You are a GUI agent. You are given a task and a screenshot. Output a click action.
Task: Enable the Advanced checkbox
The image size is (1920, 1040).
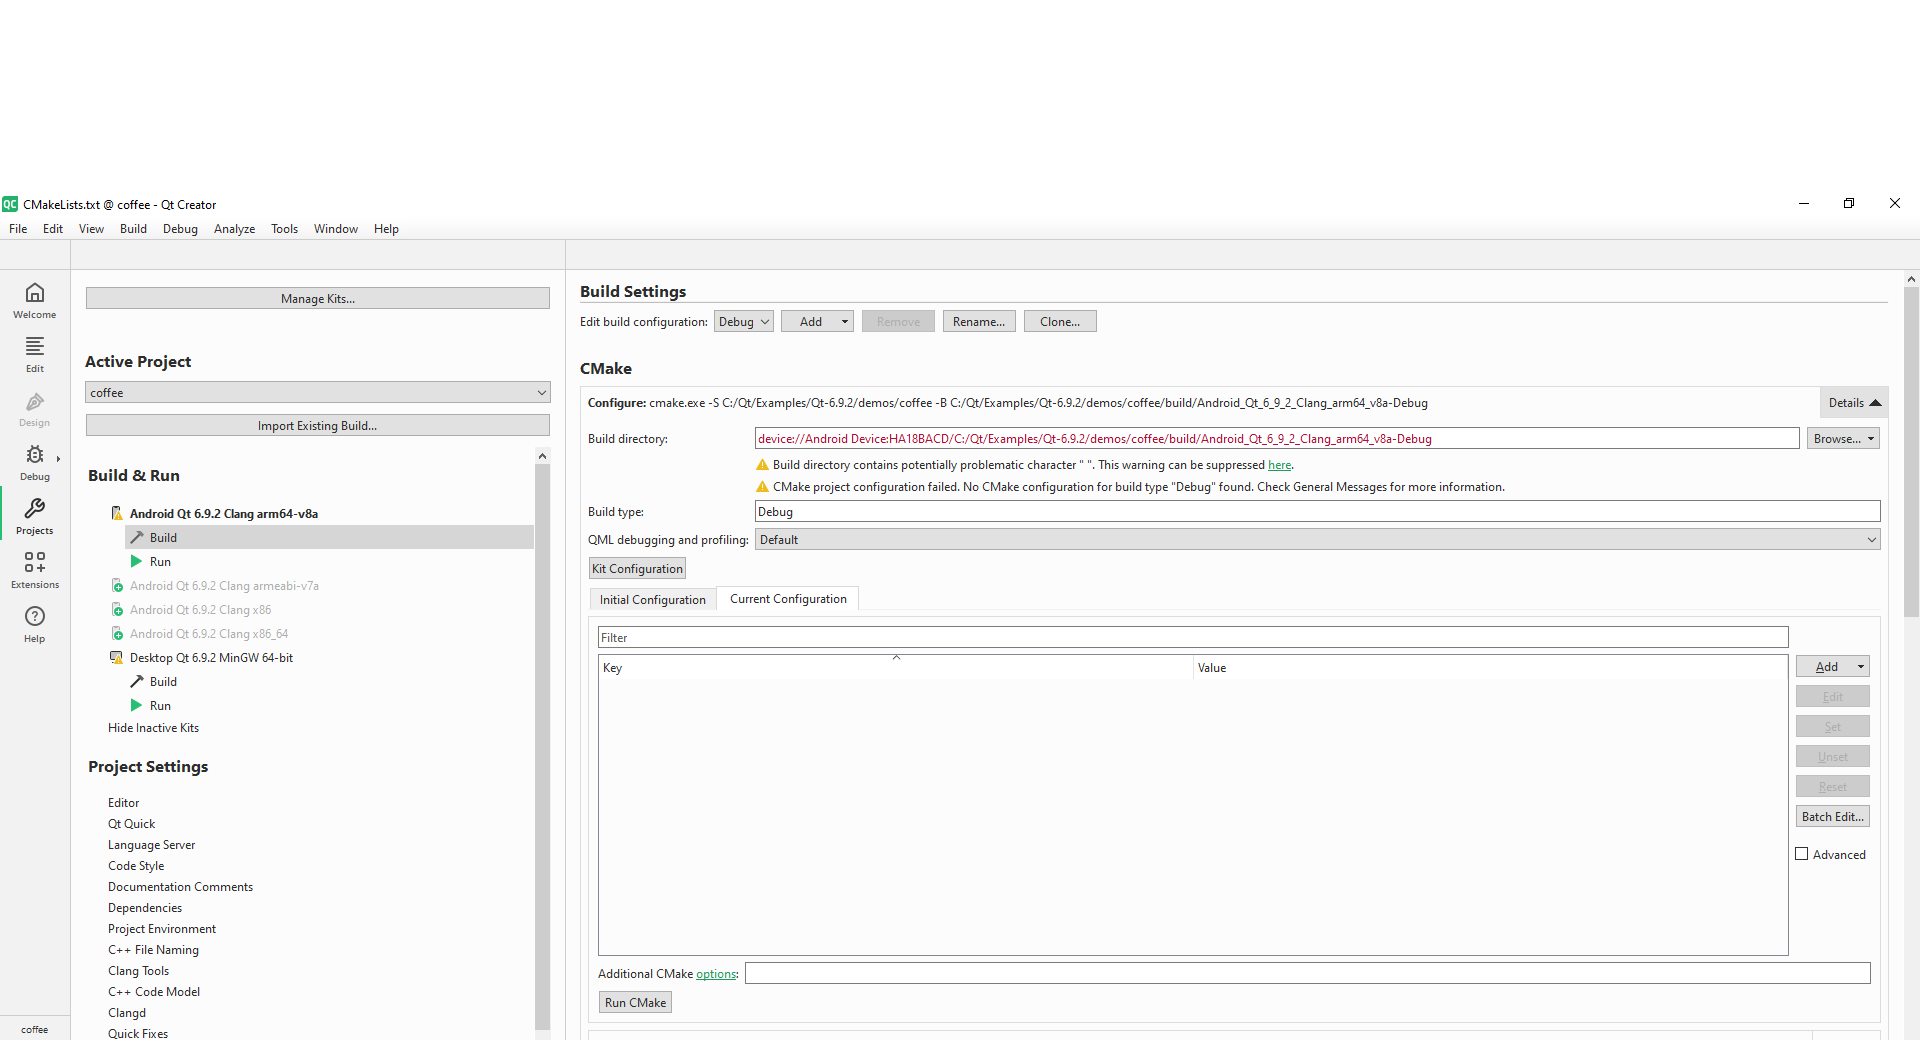click(1802, 854)
